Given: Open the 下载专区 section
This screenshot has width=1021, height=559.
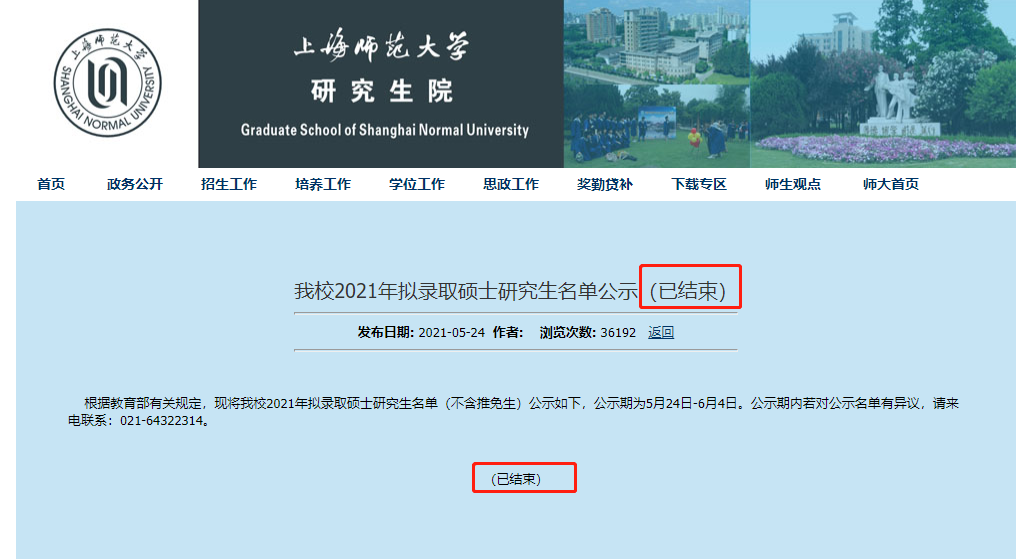Looking at the screenshot, I should (699, 184).
